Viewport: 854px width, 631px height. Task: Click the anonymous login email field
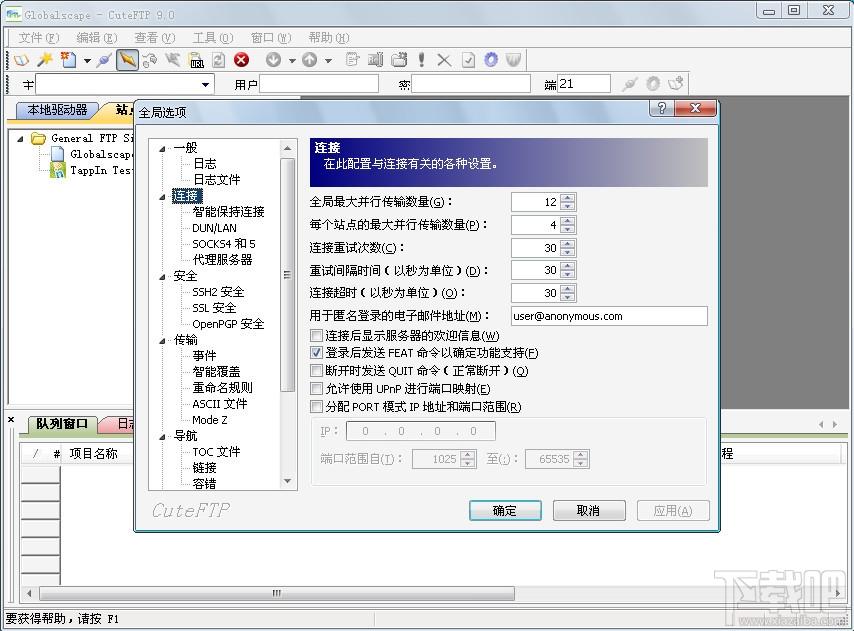(609, 316)
